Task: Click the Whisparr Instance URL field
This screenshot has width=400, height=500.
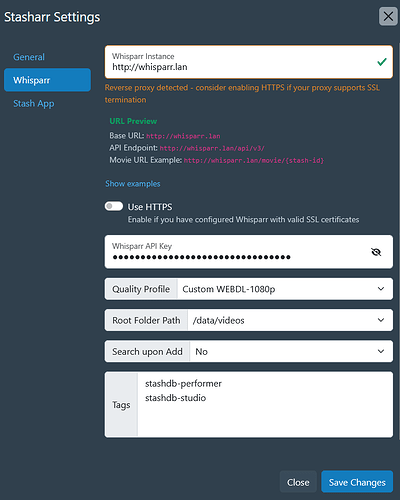Action: point(249,62)
